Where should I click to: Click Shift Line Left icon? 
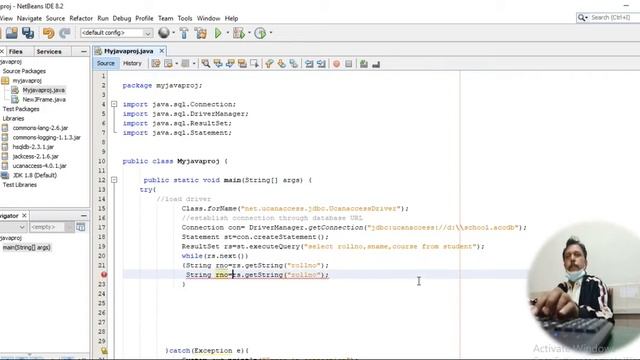tap(309, 64)
